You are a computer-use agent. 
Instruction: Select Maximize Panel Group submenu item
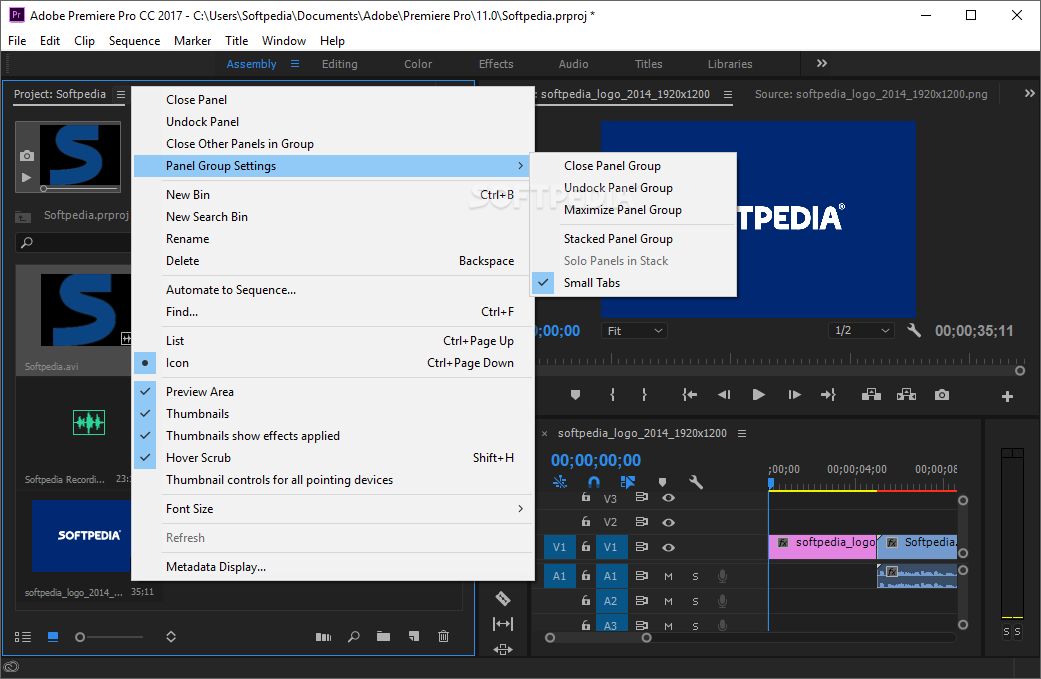click(633, 210)
